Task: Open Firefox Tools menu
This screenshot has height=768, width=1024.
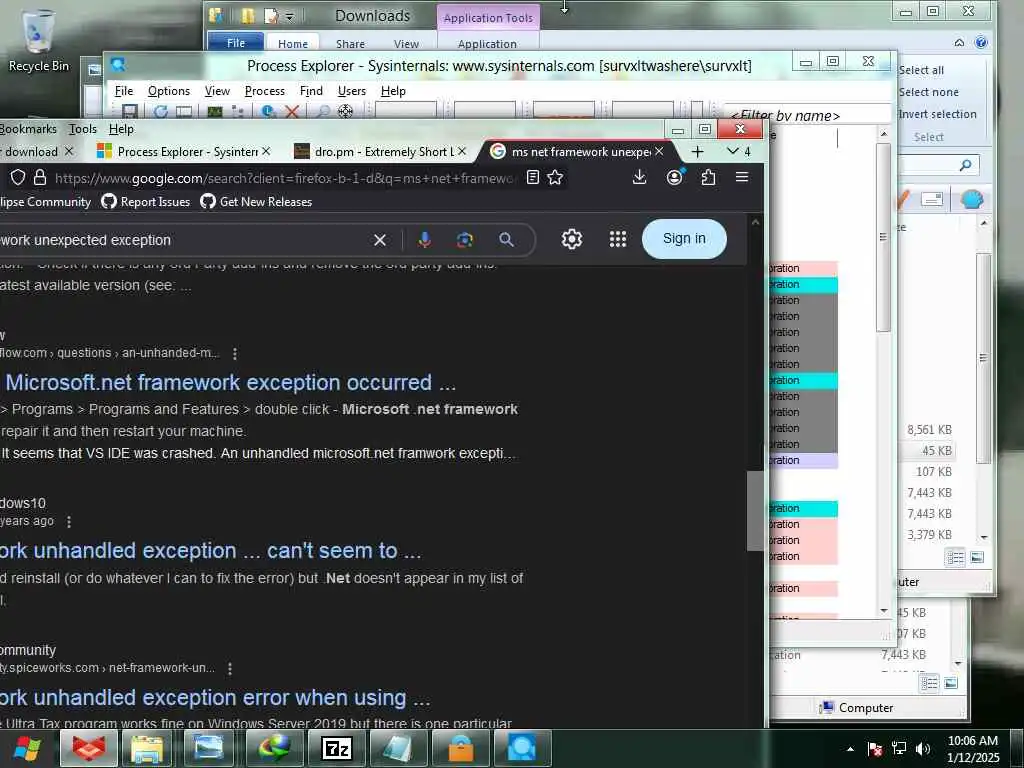Action: [x=82, y=129]
